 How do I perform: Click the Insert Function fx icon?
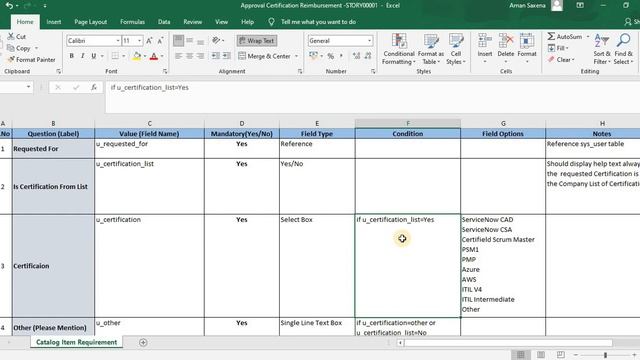[94, 87]
